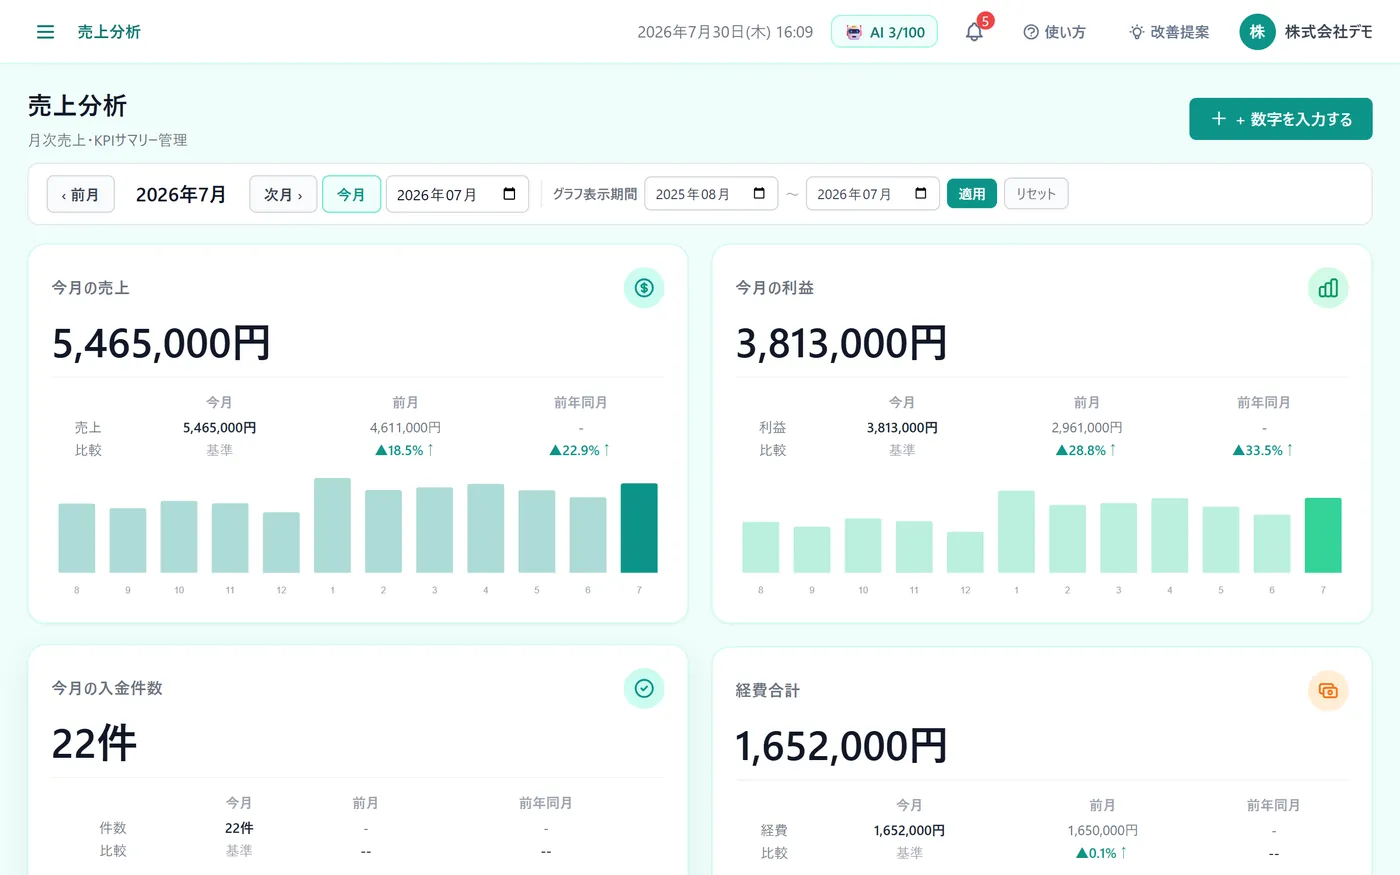Open 使い方 help guide

point(1054,32)
